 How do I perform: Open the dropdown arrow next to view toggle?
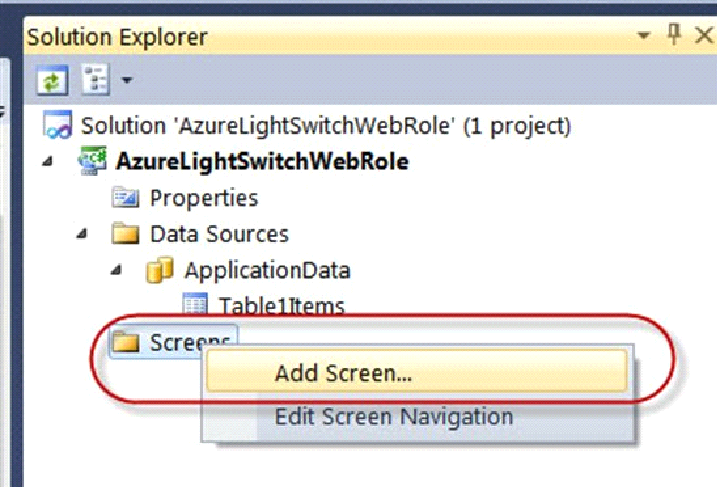point(127,78)
